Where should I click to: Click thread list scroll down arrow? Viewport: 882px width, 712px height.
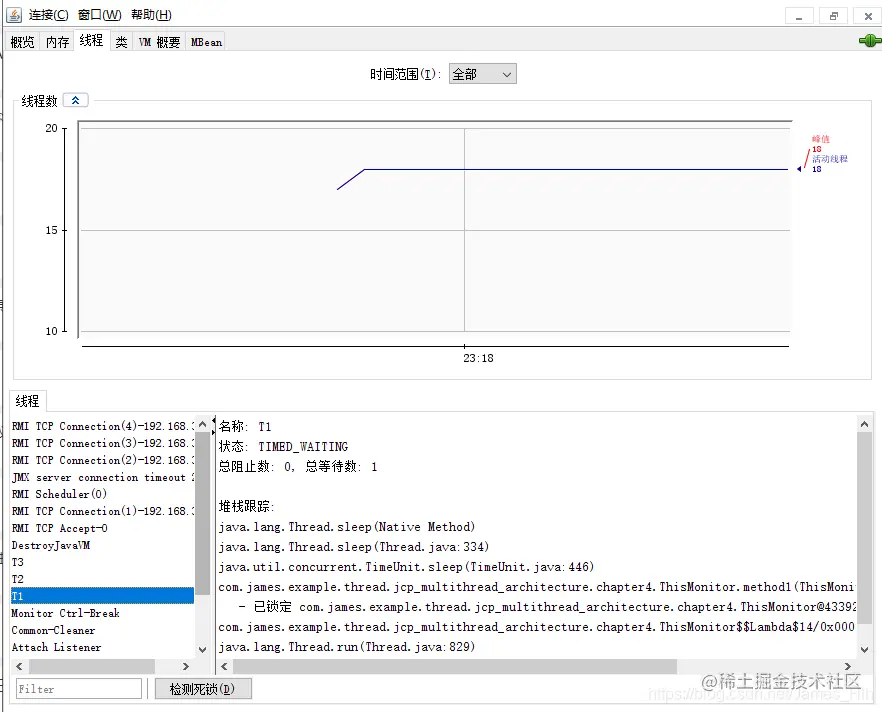202,650
